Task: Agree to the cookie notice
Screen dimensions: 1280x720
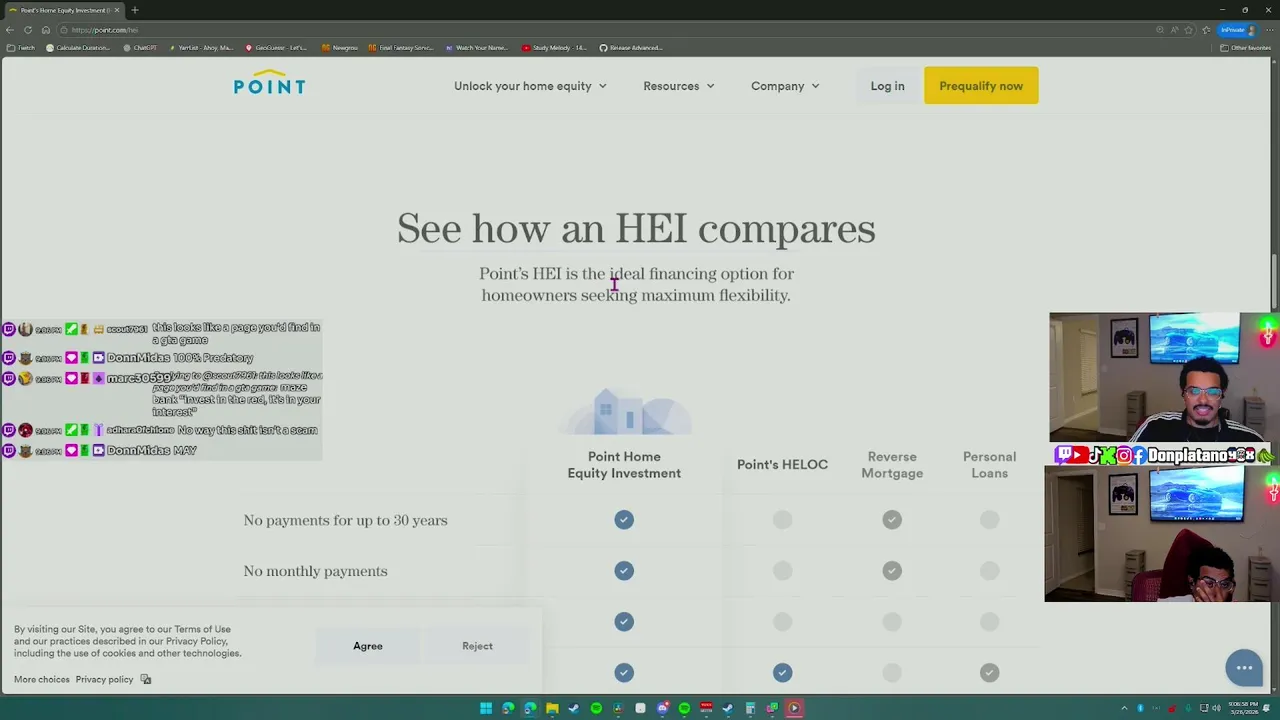Action: coord(368,646)
